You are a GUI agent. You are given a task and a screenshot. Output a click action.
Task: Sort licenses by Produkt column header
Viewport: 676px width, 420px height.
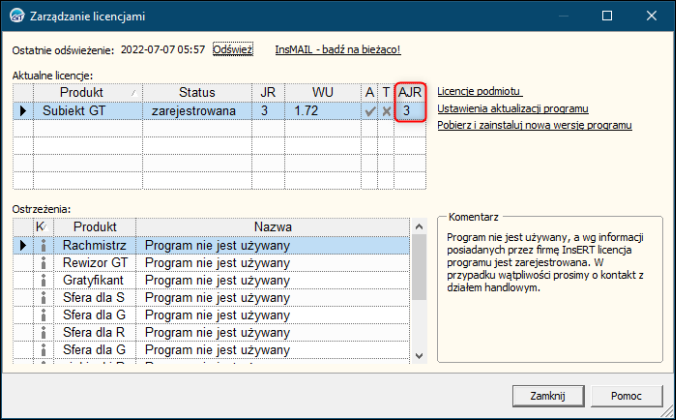[x=88, y=92]
